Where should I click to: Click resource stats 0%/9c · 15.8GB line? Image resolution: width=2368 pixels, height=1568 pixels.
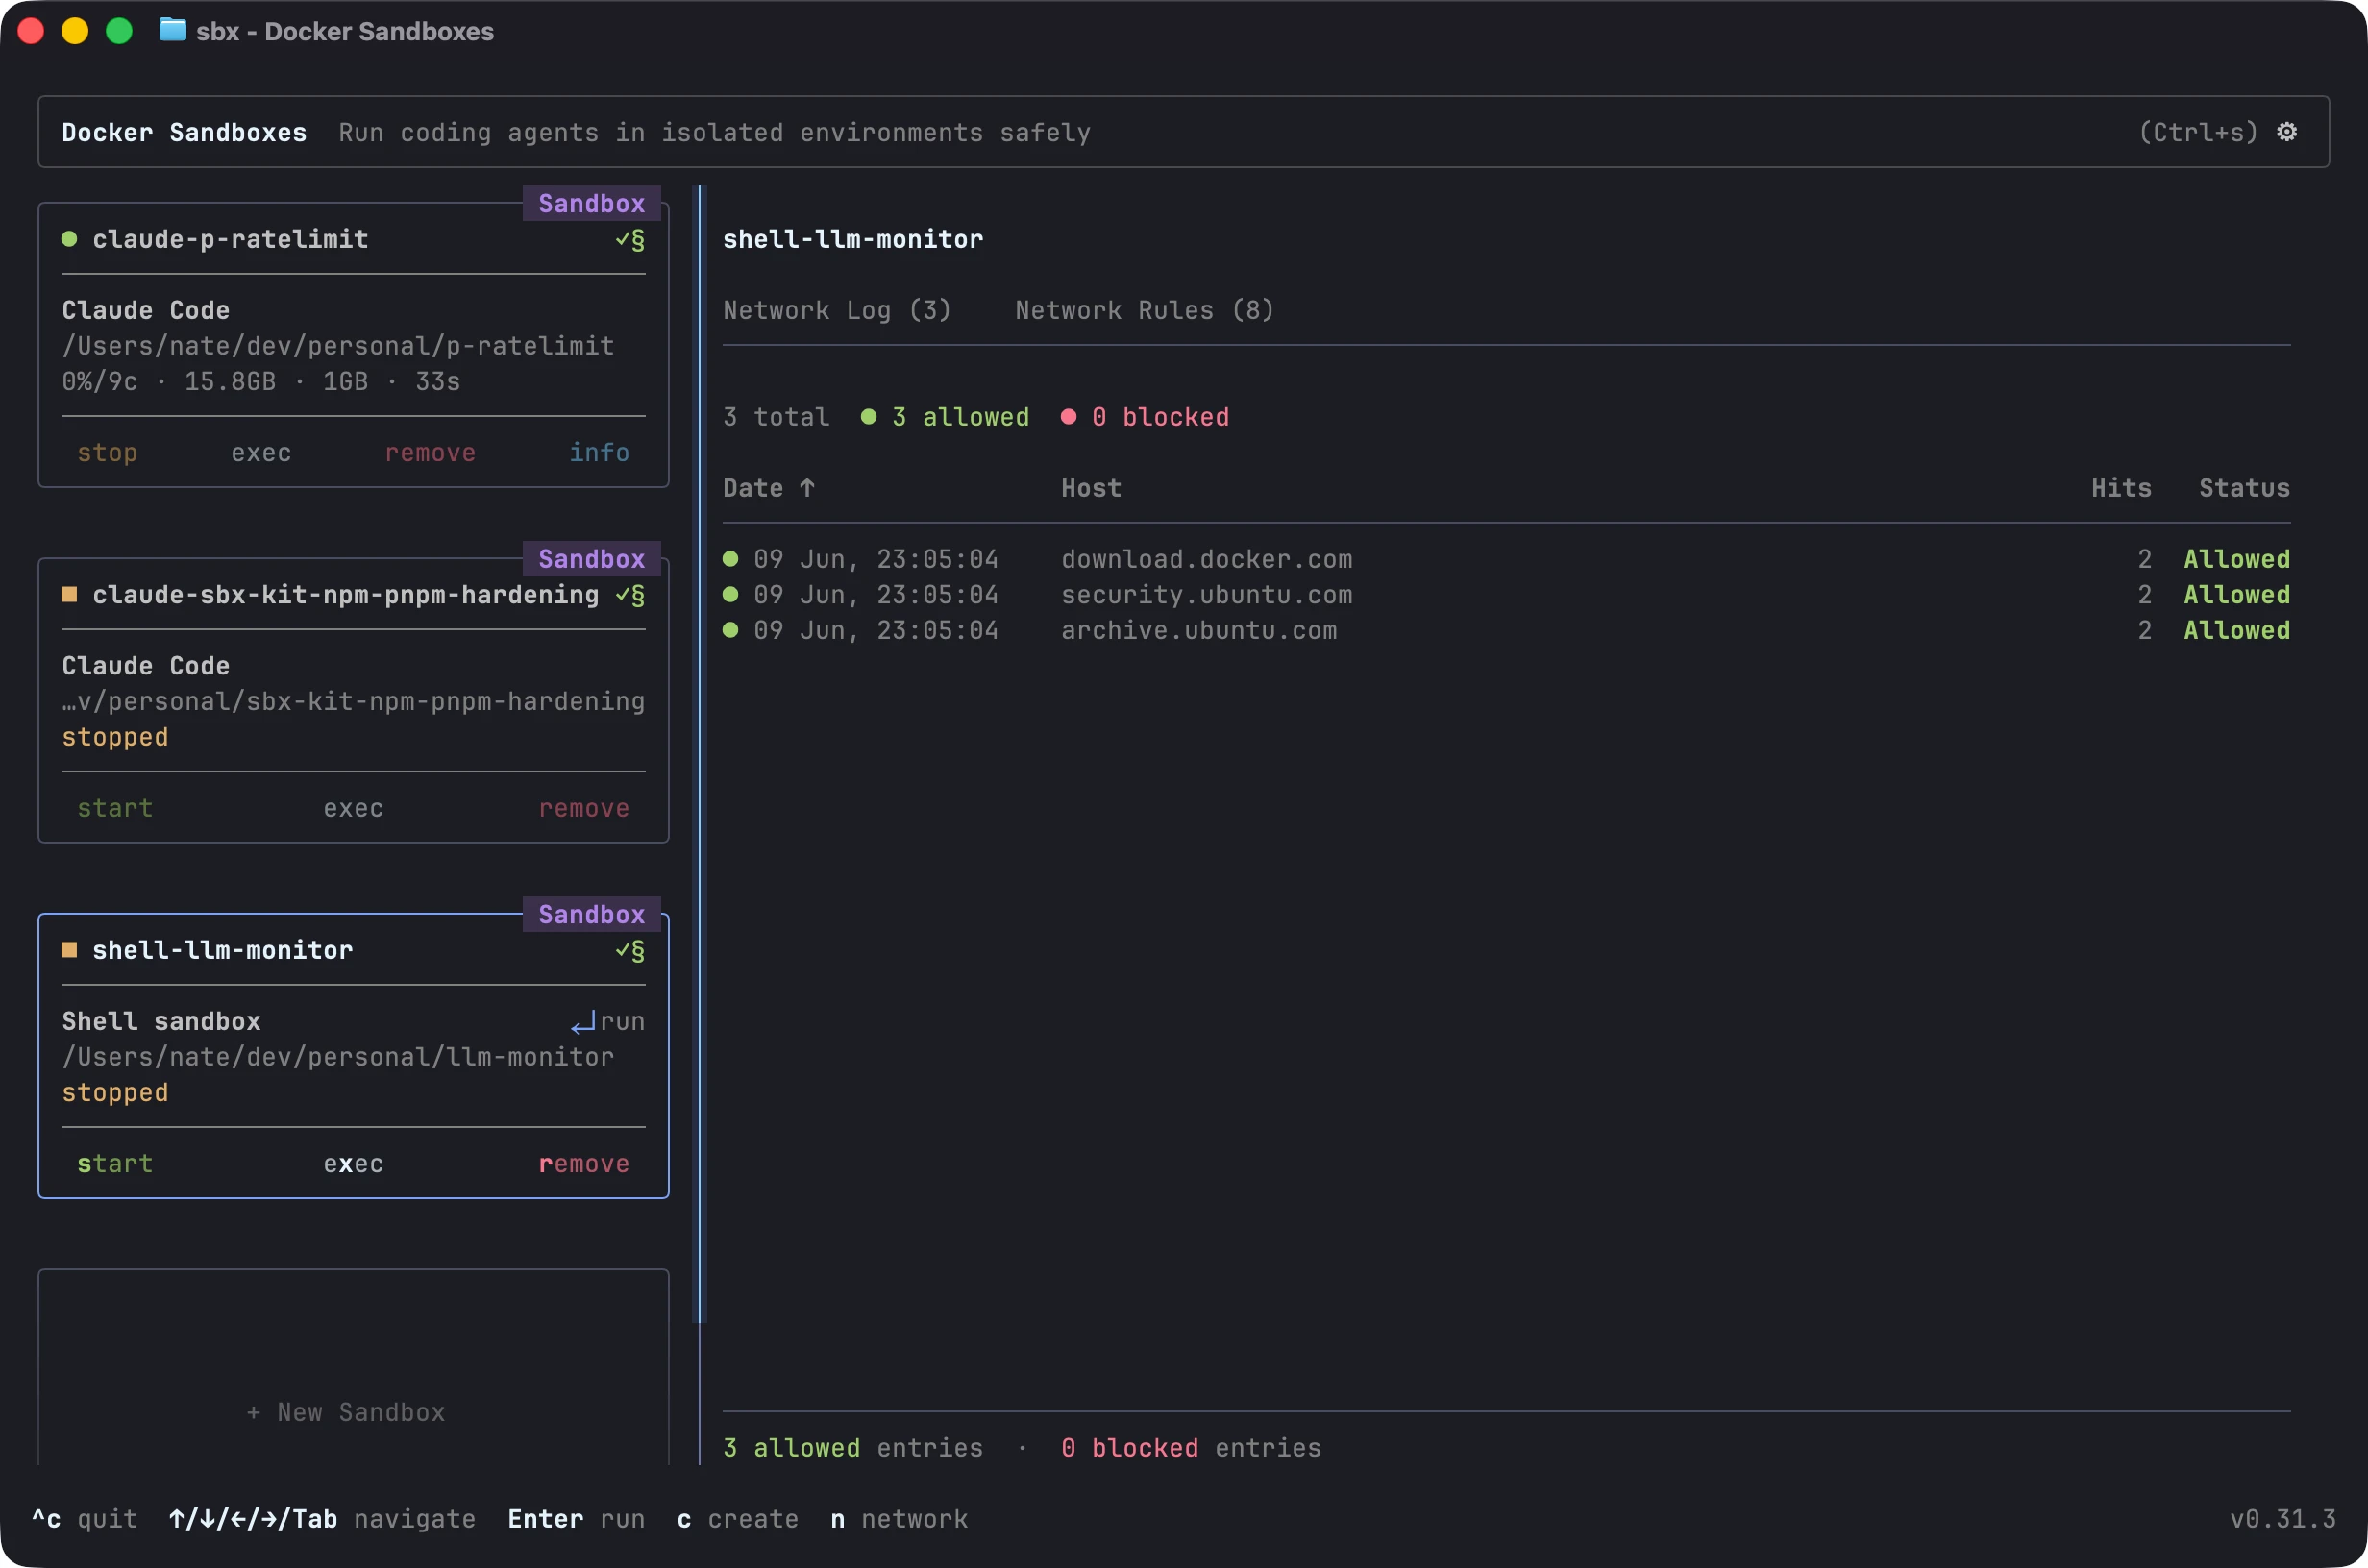261,382
